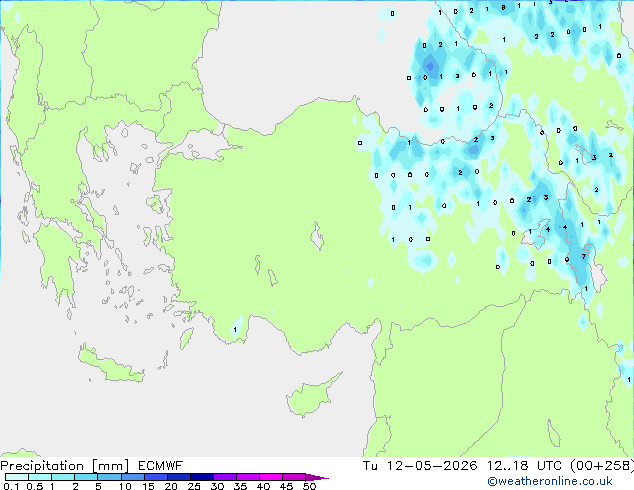Click the '0.1' legend scale label

(11, 486)
